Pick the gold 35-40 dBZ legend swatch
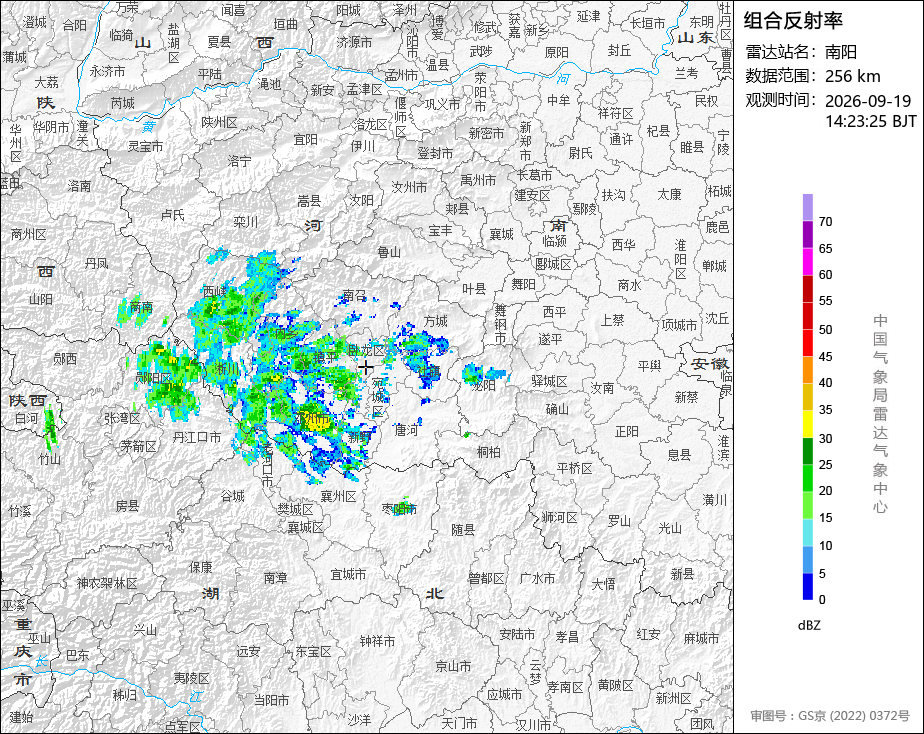 pyautogui.click(x=807, y=397)
